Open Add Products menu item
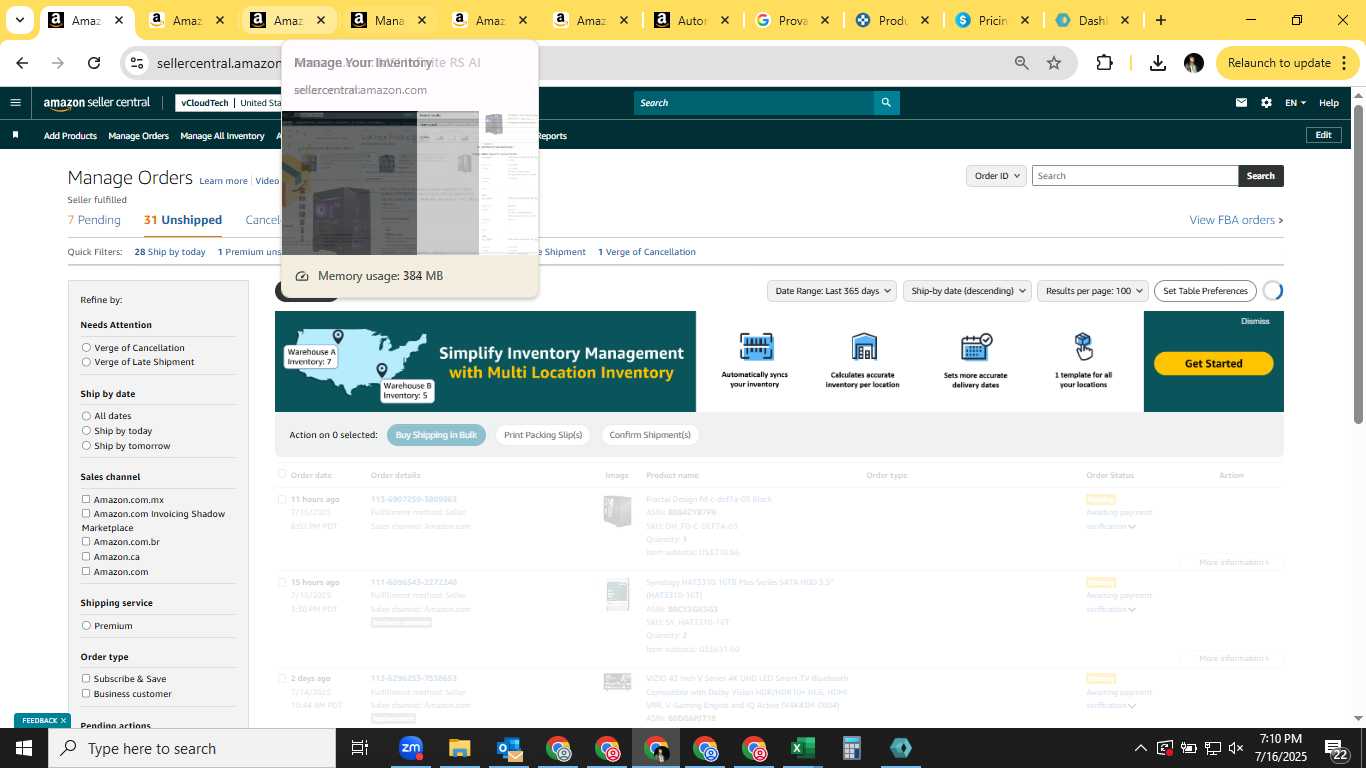 coord(70,136)
